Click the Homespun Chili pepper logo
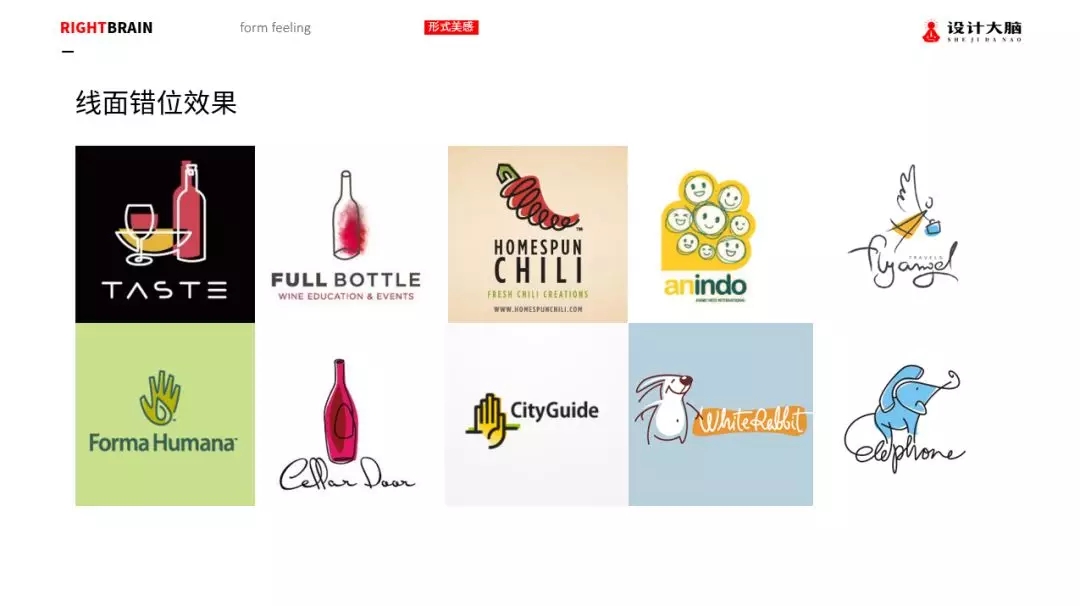 tap(537, 234)
